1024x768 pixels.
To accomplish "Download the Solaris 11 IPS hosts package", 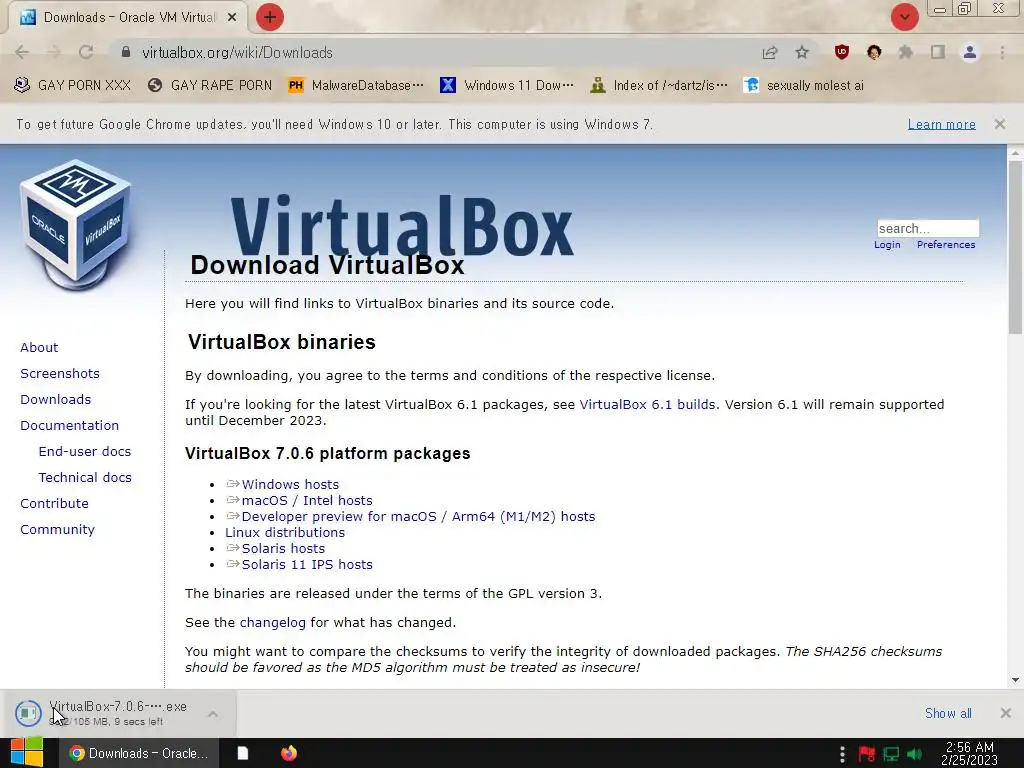I will click(x=307, y=564).
